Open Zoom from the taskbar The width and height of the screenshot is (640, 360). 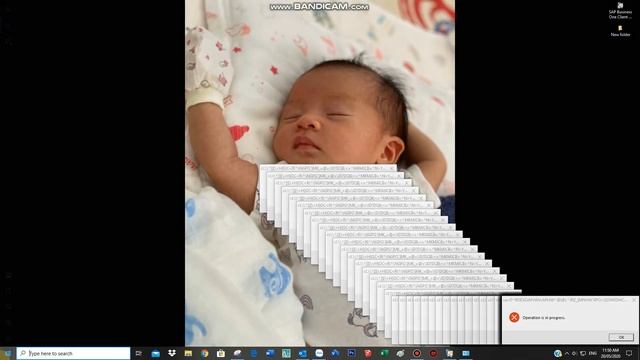tap(319, 353)
